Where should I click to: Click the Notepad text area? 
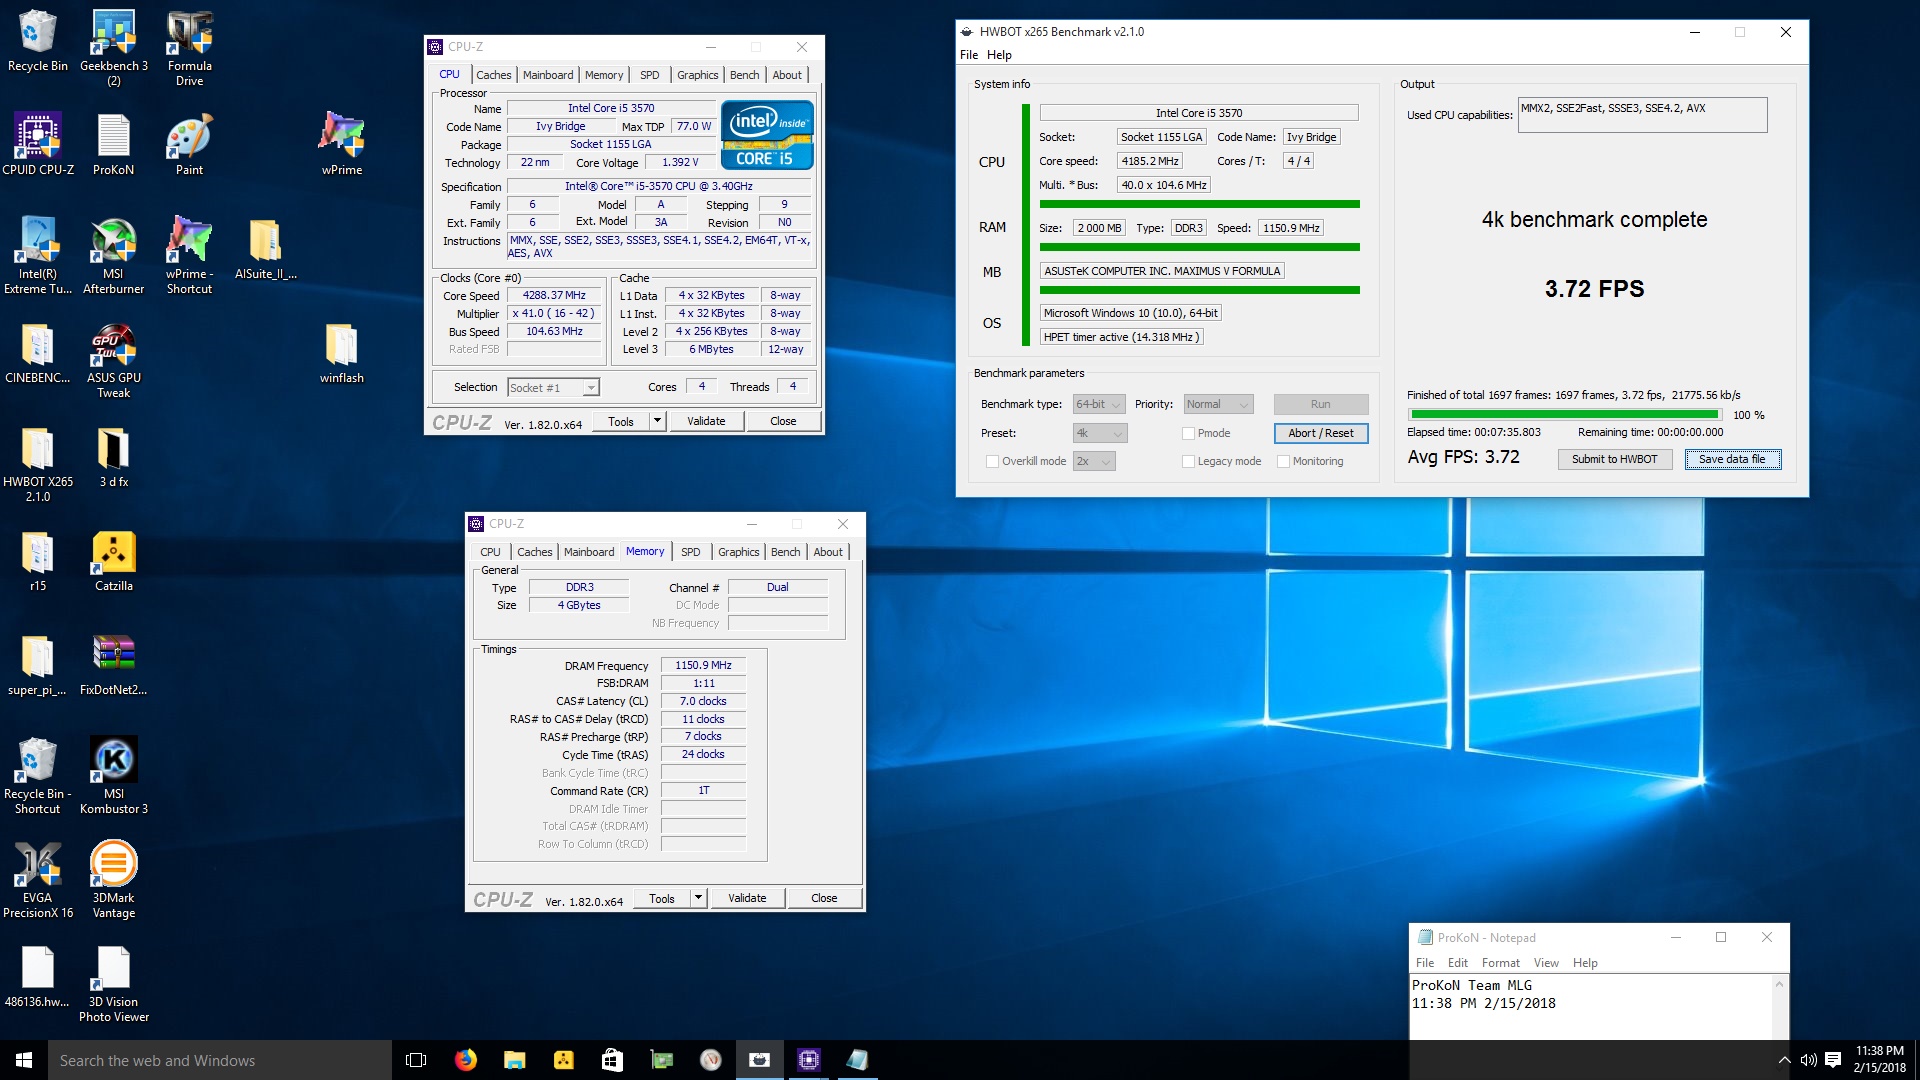[1590, 1007]
